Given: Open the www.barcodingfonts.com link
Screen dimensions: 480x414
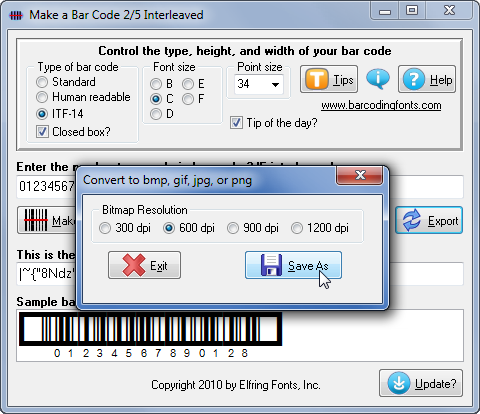Looking at the screenshot, I should pos(381,105).
